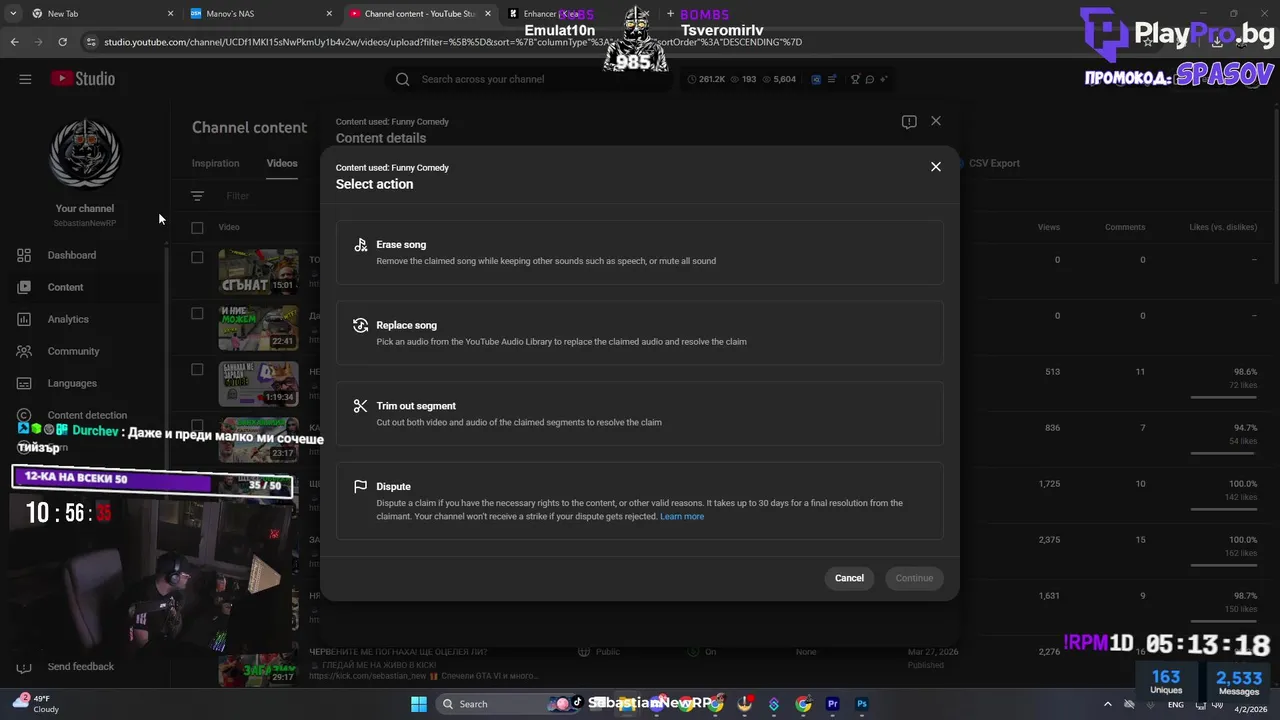This screenshot has height=720, width=1280.
Task: Open Premiere Pro from the taskbar
Action: tap(832, 704)
